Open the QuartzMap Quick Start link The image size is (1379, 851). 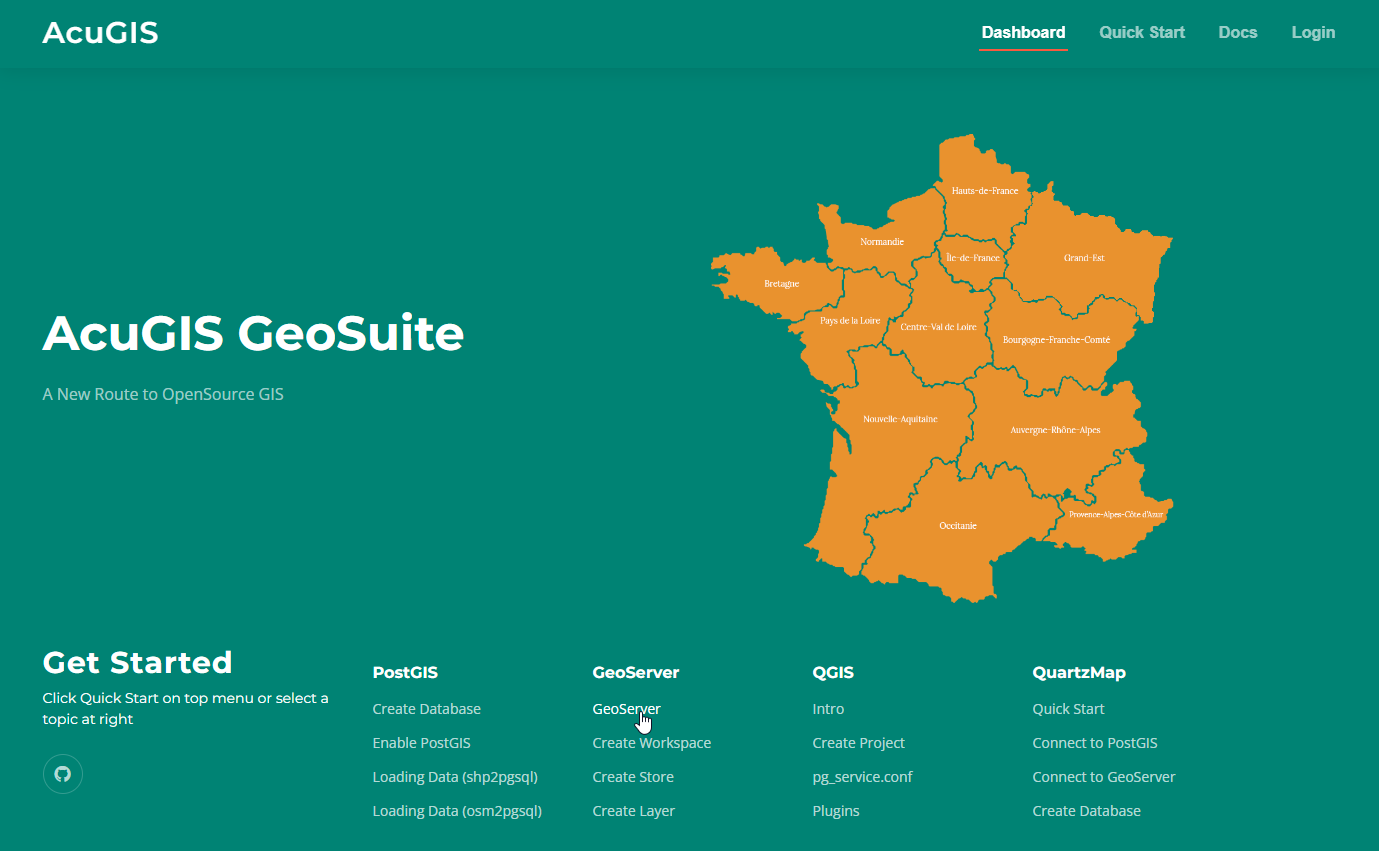1068,709
